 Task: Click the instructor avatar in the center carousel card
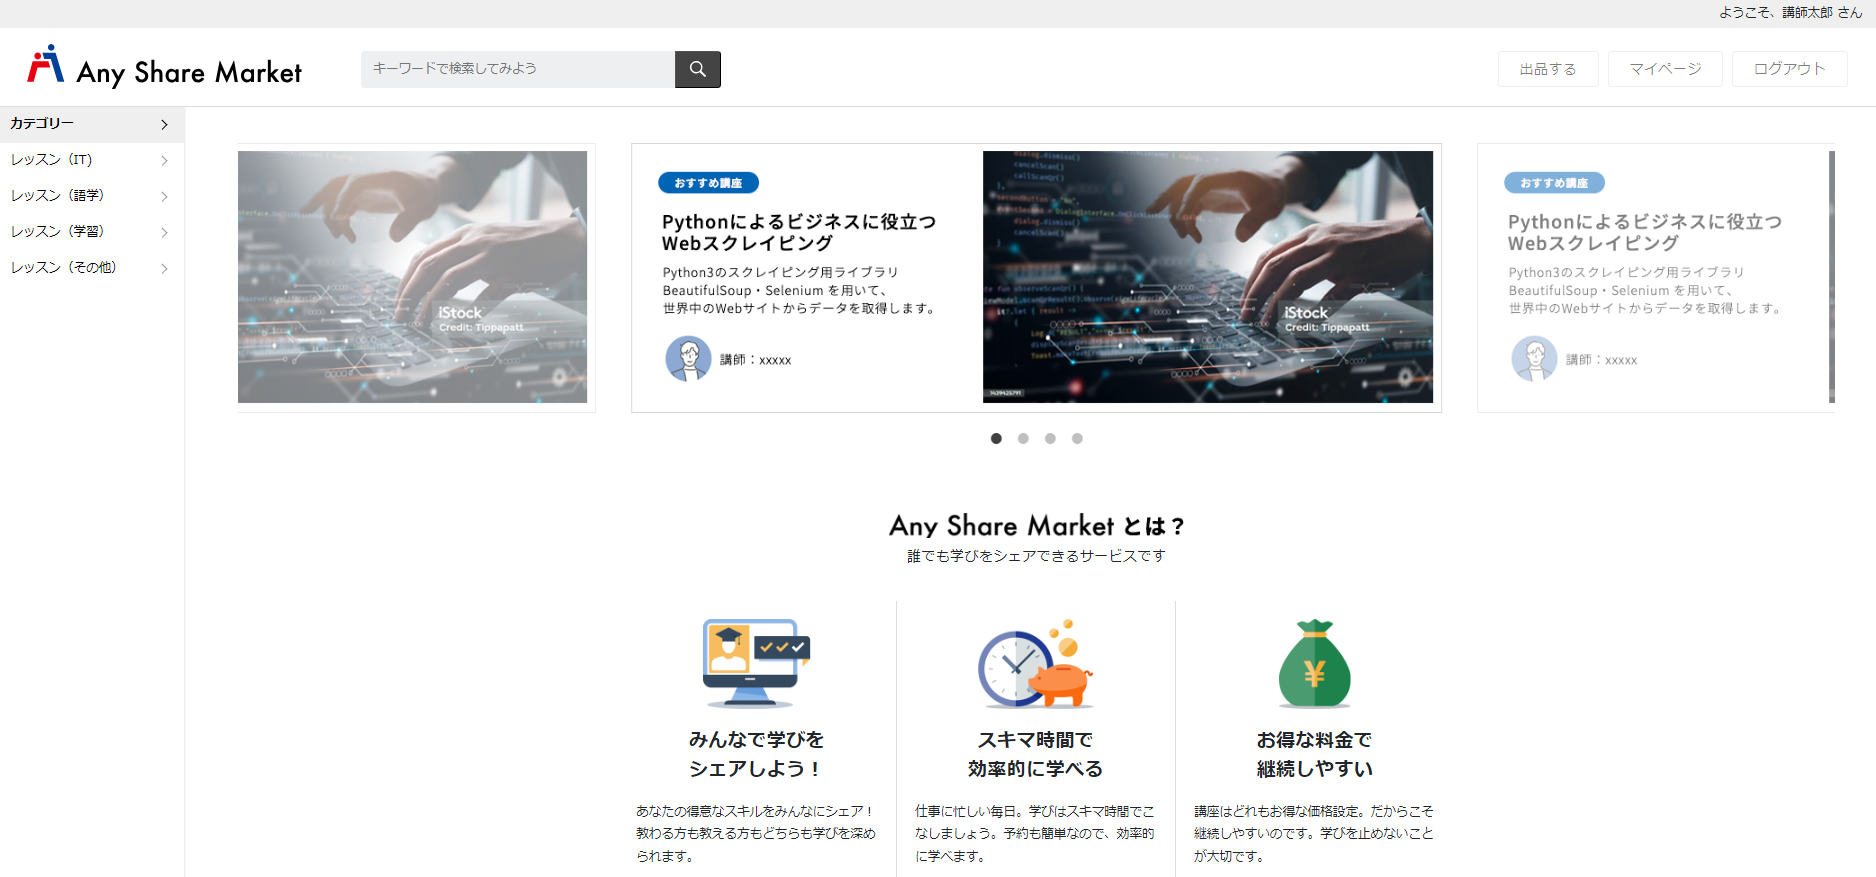pyautogui.click(x=688, y=359)
